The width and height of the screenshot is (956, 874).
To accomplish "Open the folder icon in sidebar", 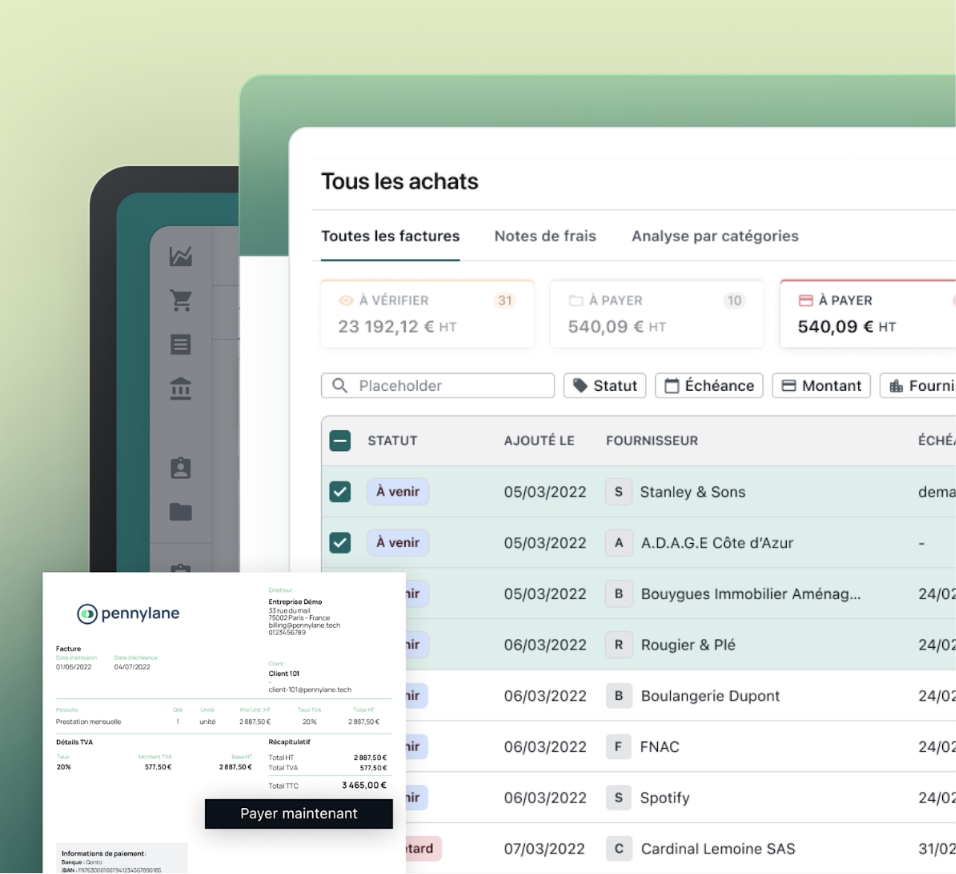I will 181,512.
